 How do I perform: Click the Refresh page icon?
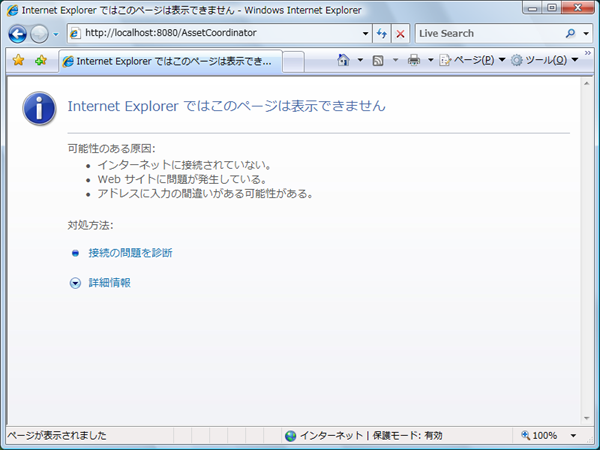(382, 34)
